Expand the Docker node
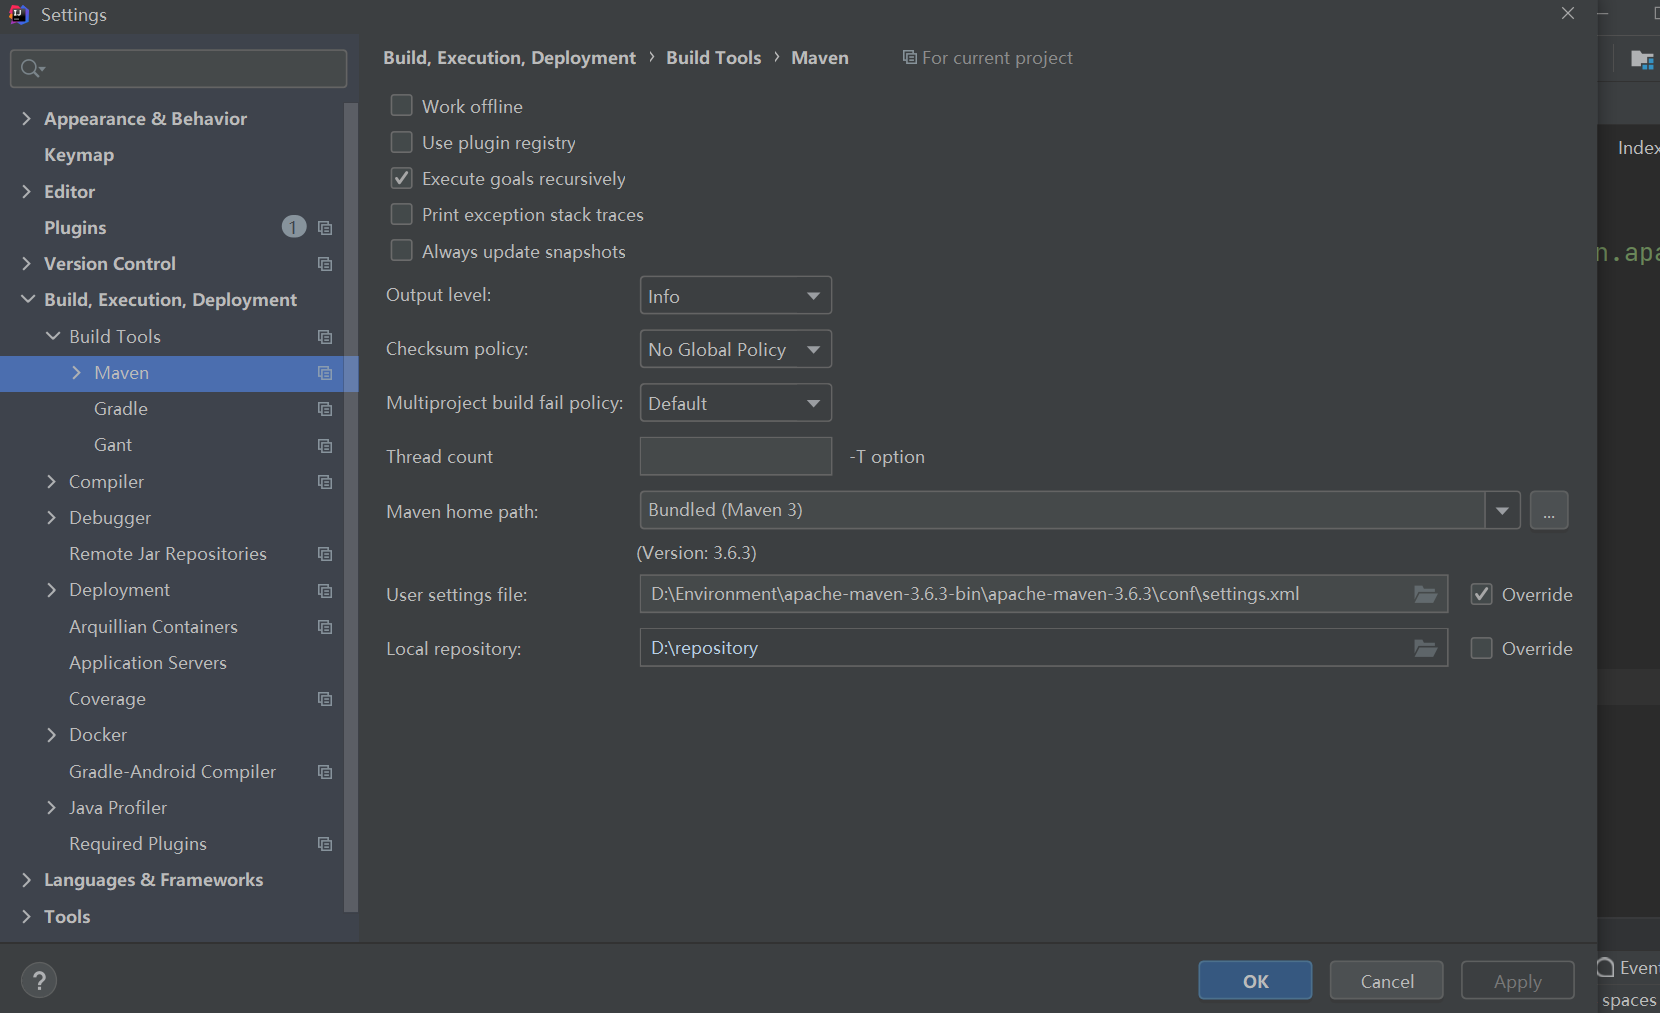1660x1013 pixels. [x=52, y=735]
